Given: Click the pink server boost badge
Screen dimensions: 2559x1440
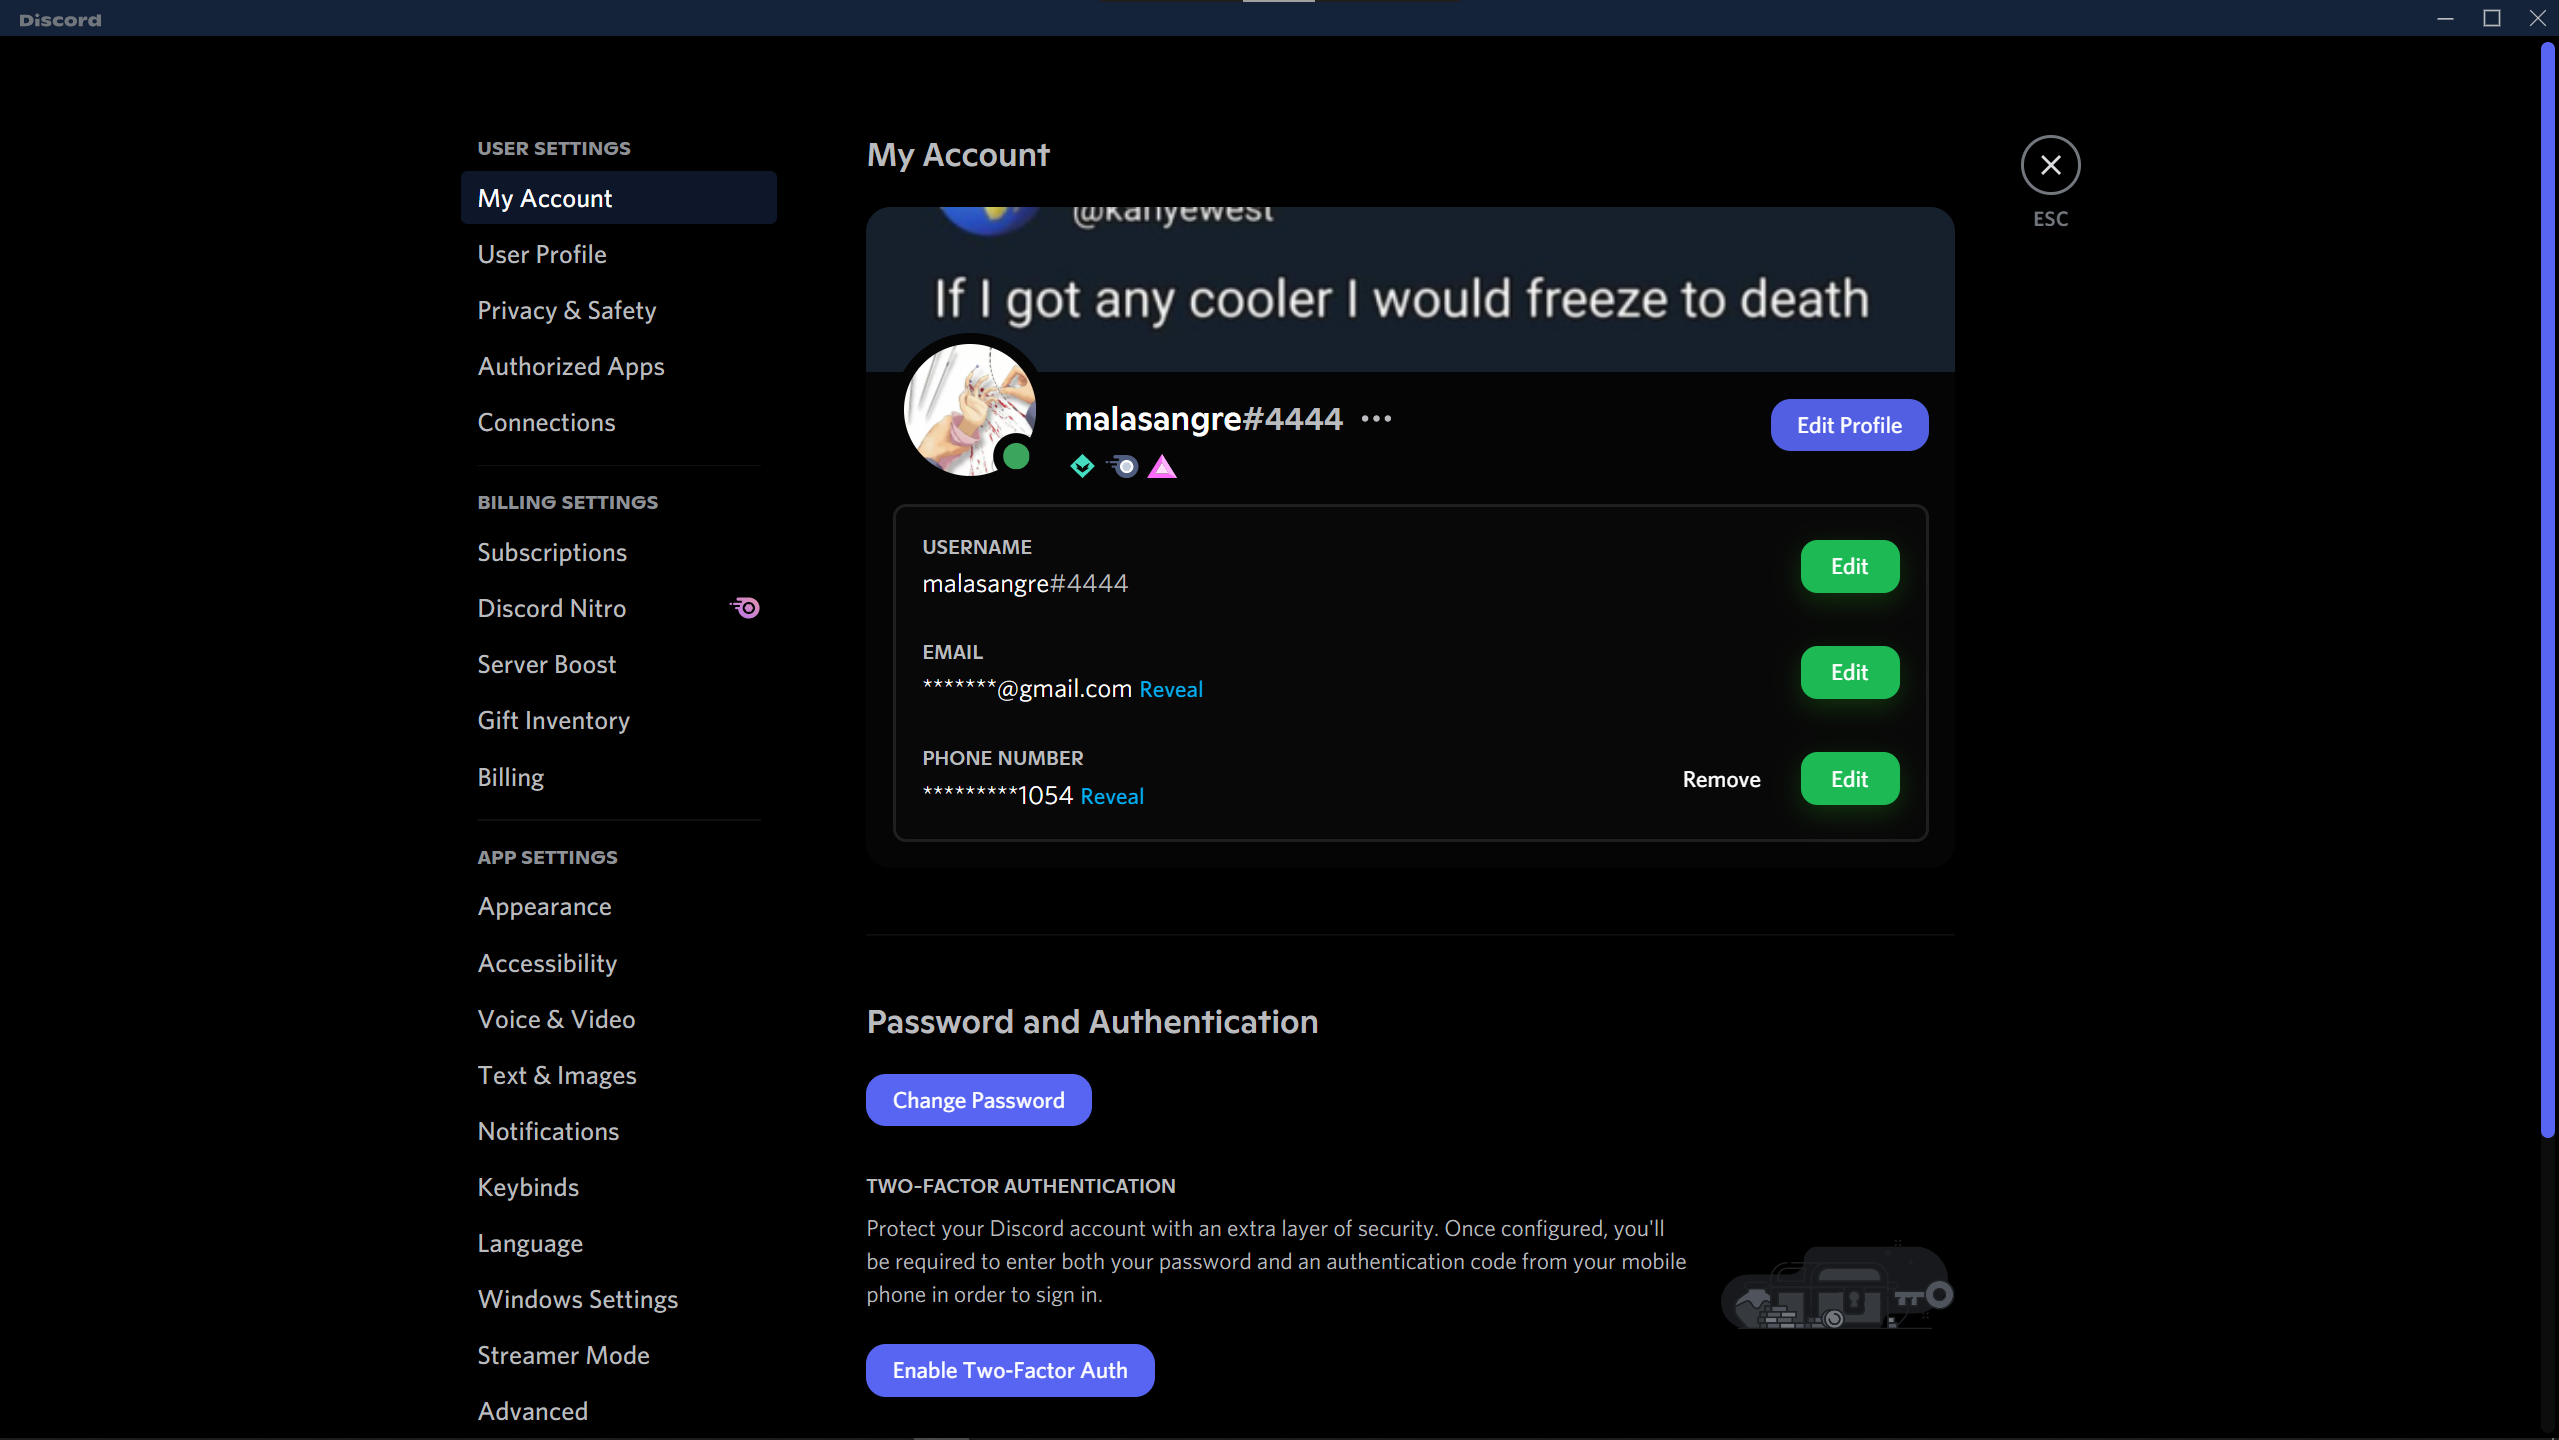Looking at the screenshot, I should (x=1162, y=466).
